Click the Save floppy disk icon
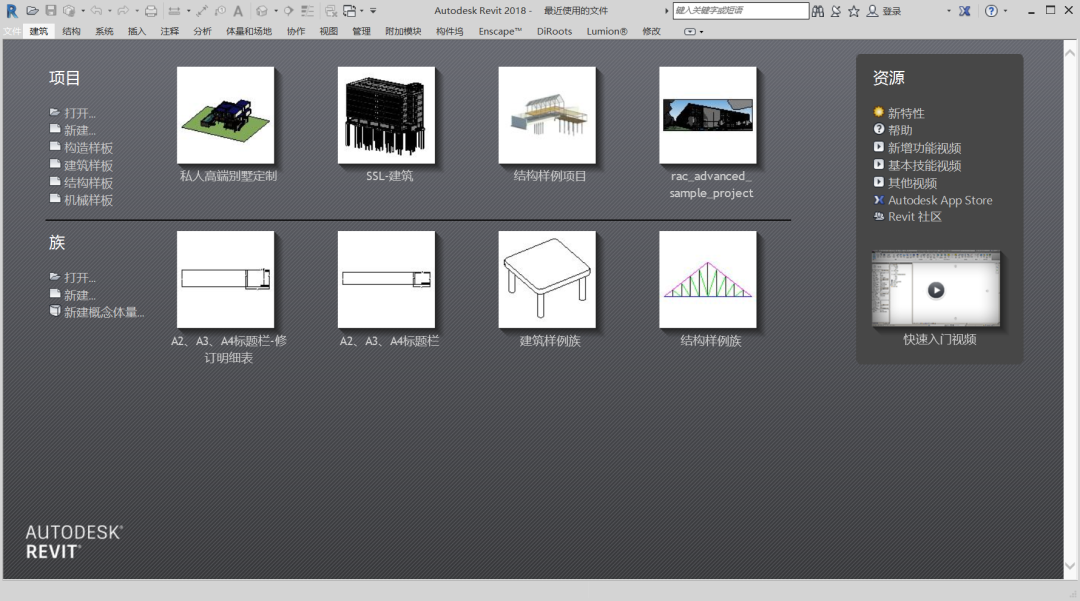 click(x=51, y=11)
